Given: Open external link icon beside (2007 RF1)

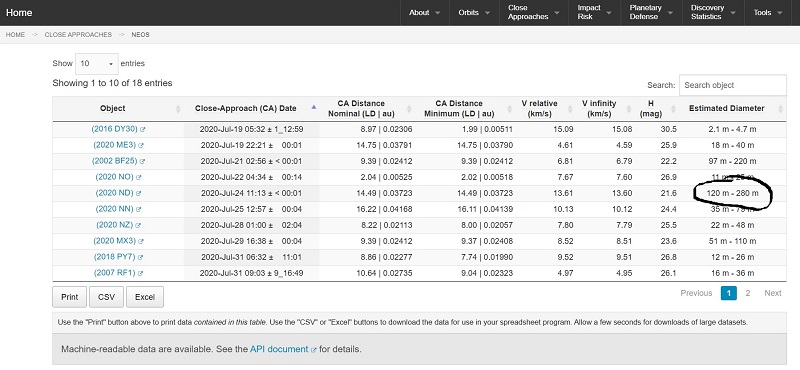Looking at the screenshot, I should tap(140, 274).
